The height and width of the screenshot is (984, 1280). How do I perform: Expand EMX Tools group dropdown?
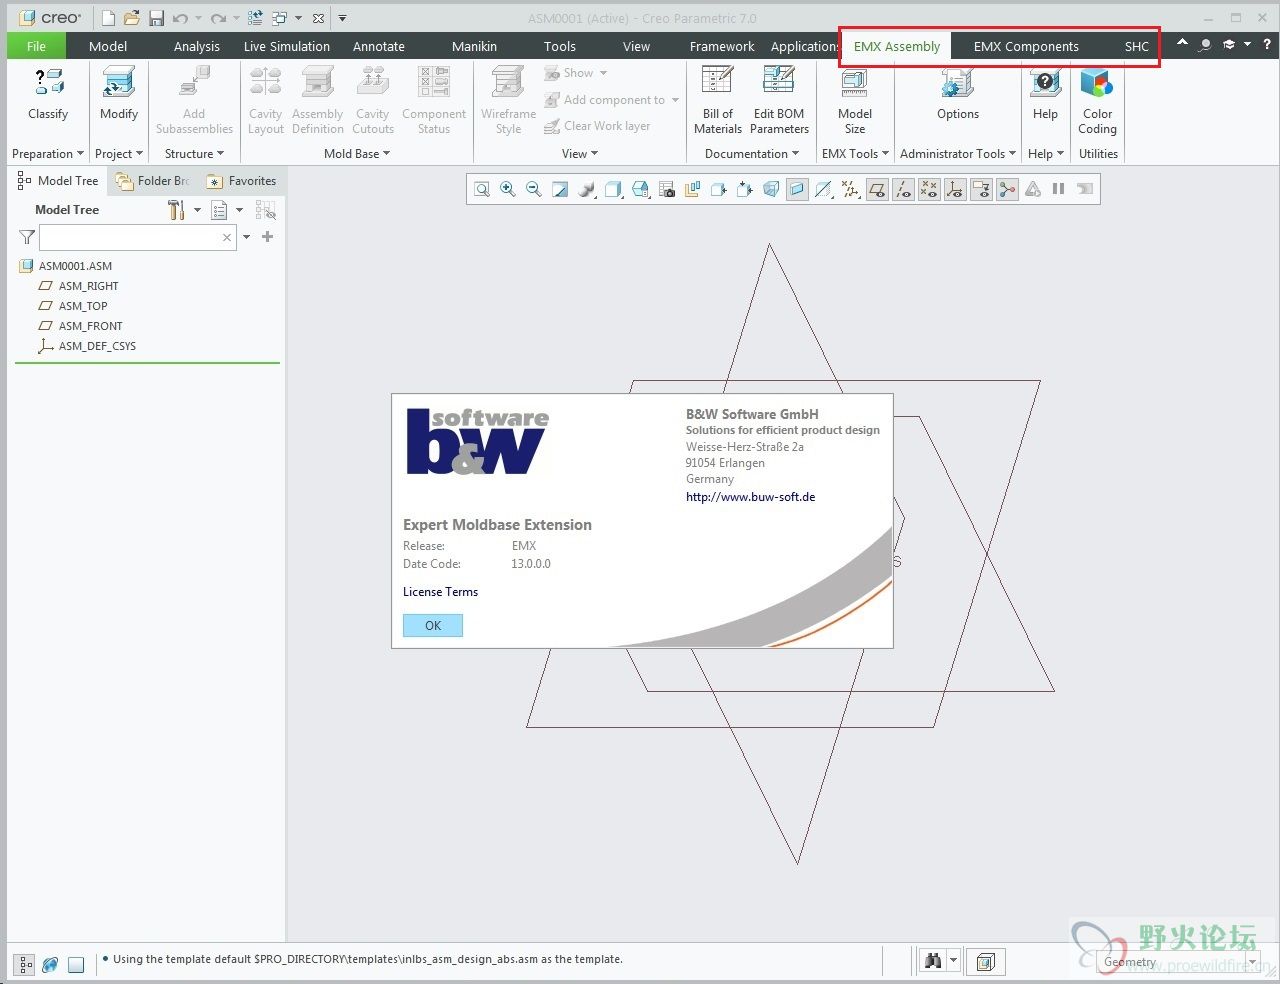[855, 154]
